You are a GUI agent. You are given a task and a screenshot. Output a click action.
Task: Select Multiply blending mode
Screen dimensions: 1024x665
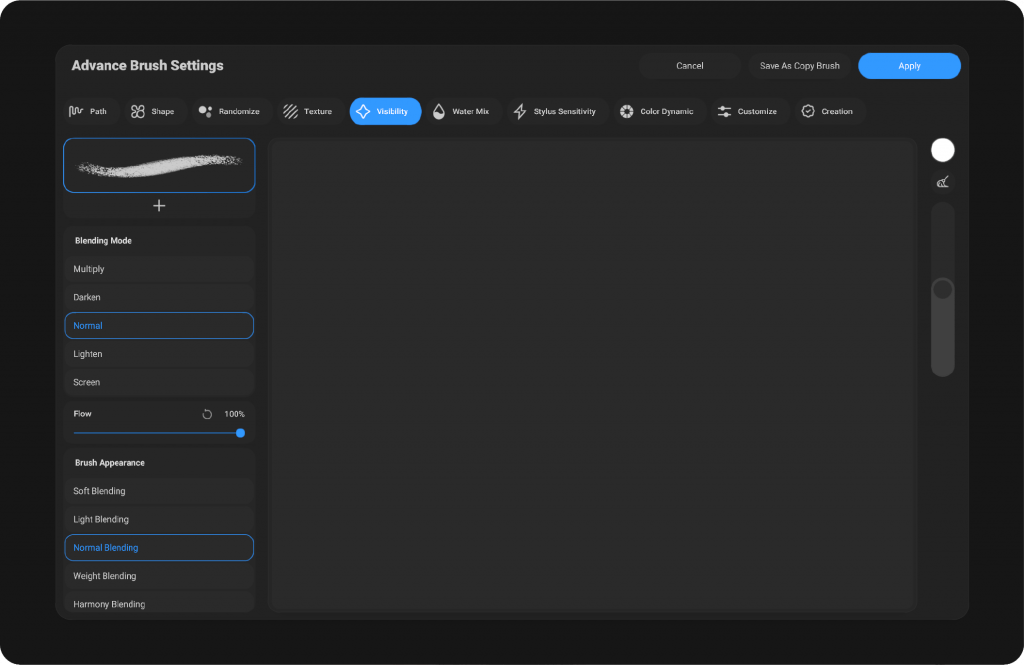(x=159, y=269)
